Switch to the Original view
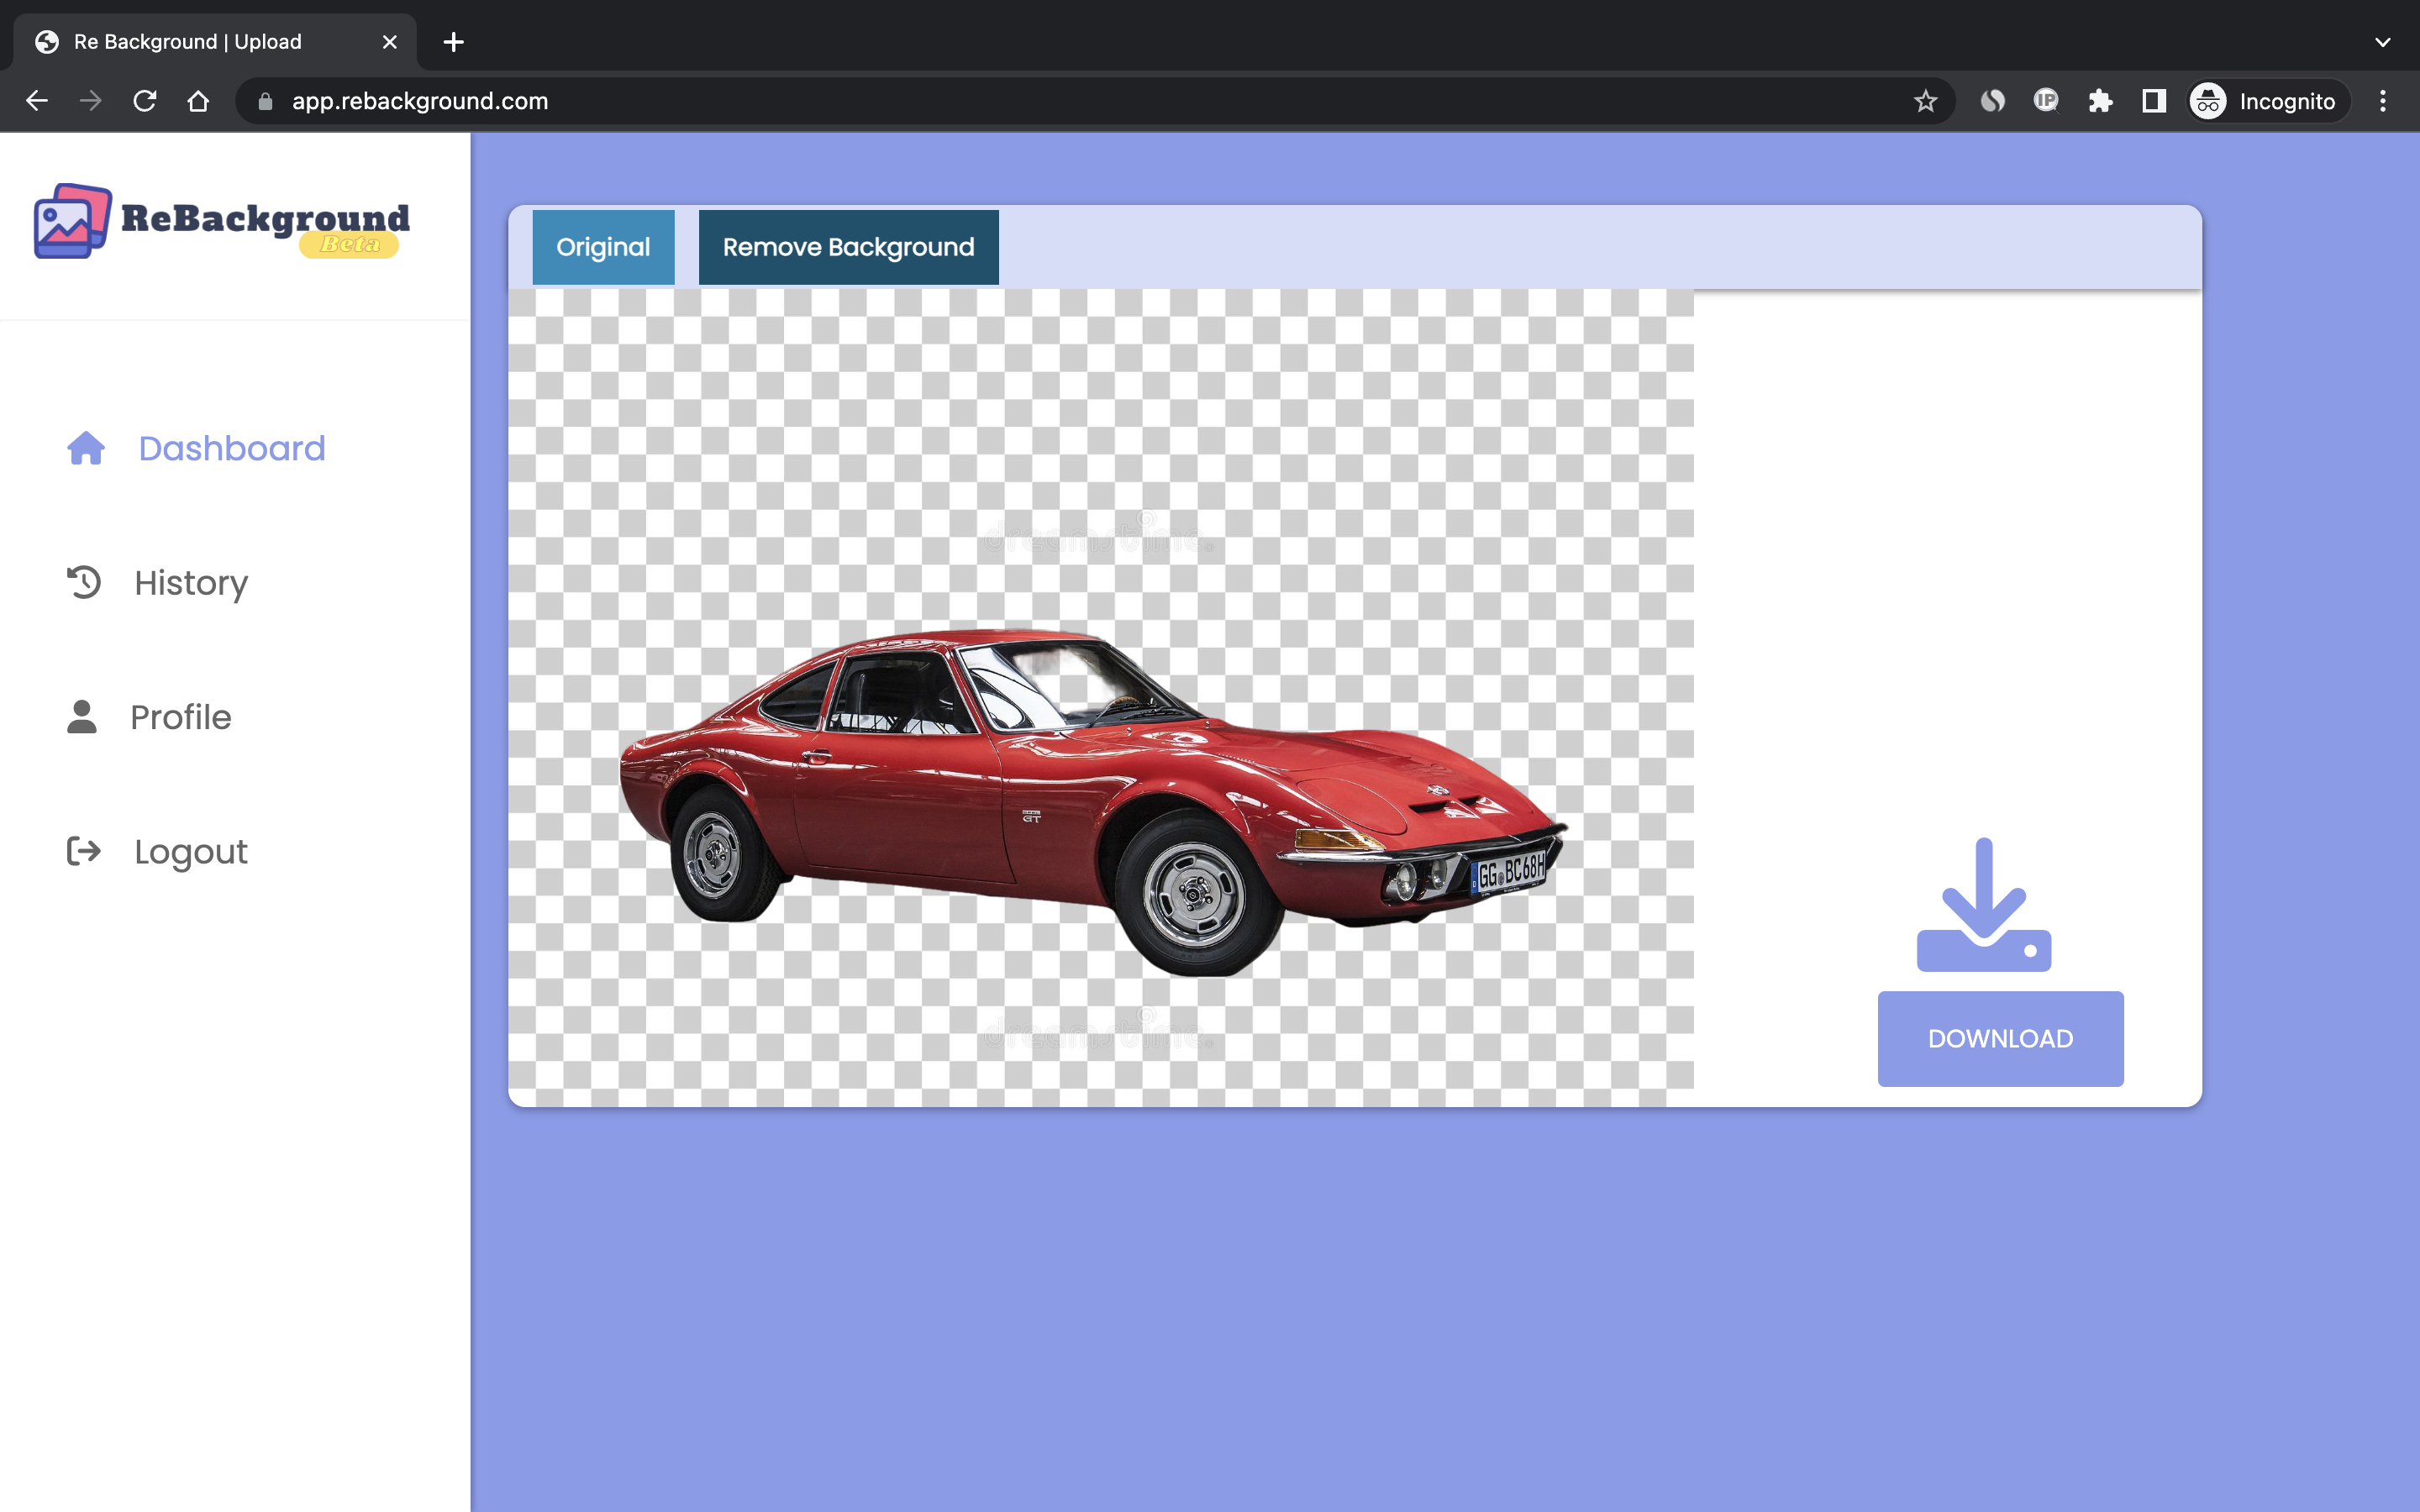 tap(603, 247)
